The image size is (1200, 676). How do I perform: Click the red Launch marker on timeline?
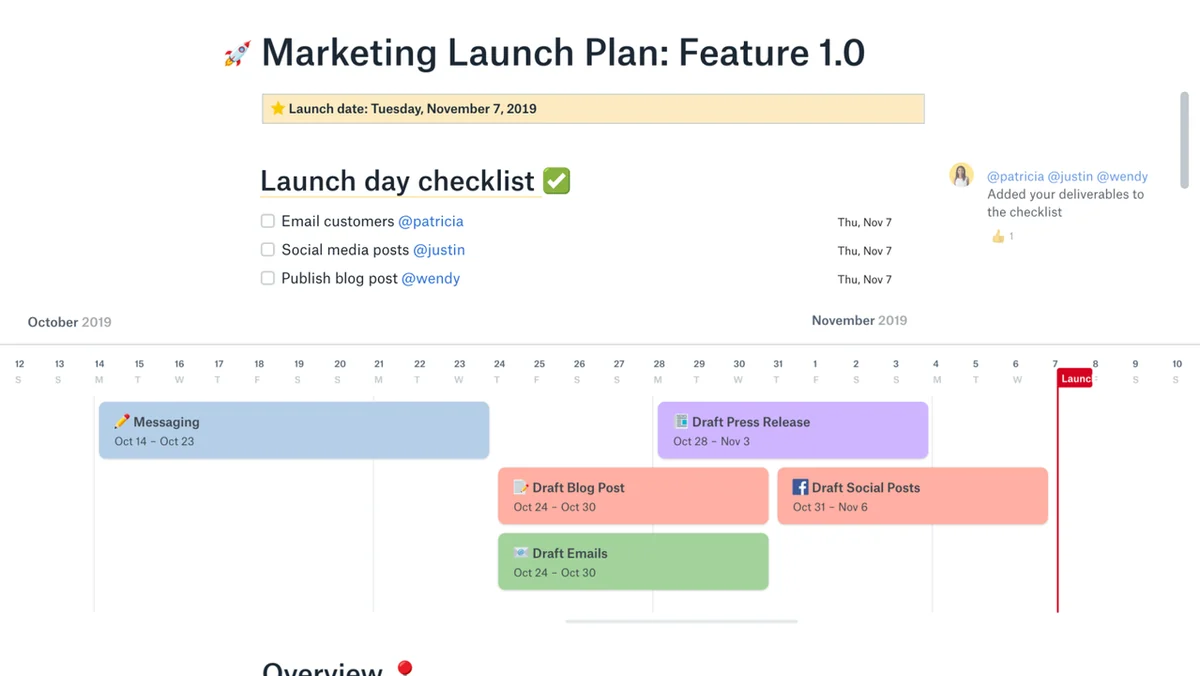[x=1075, y=379]
